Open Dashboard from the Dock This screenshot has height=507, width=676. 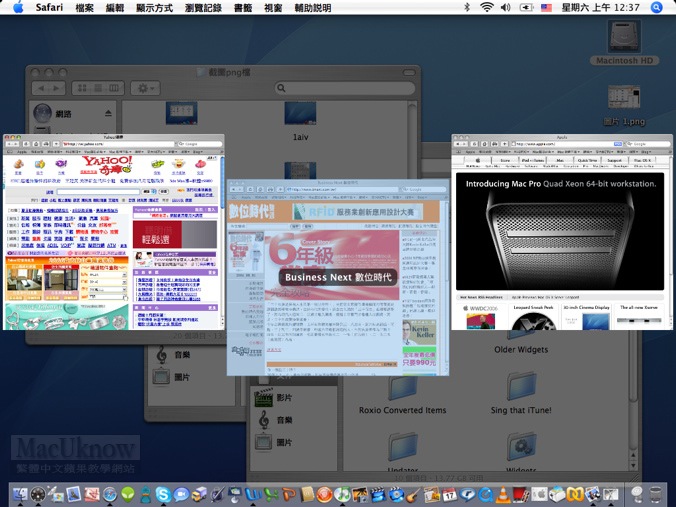click(x=38, y=494)
